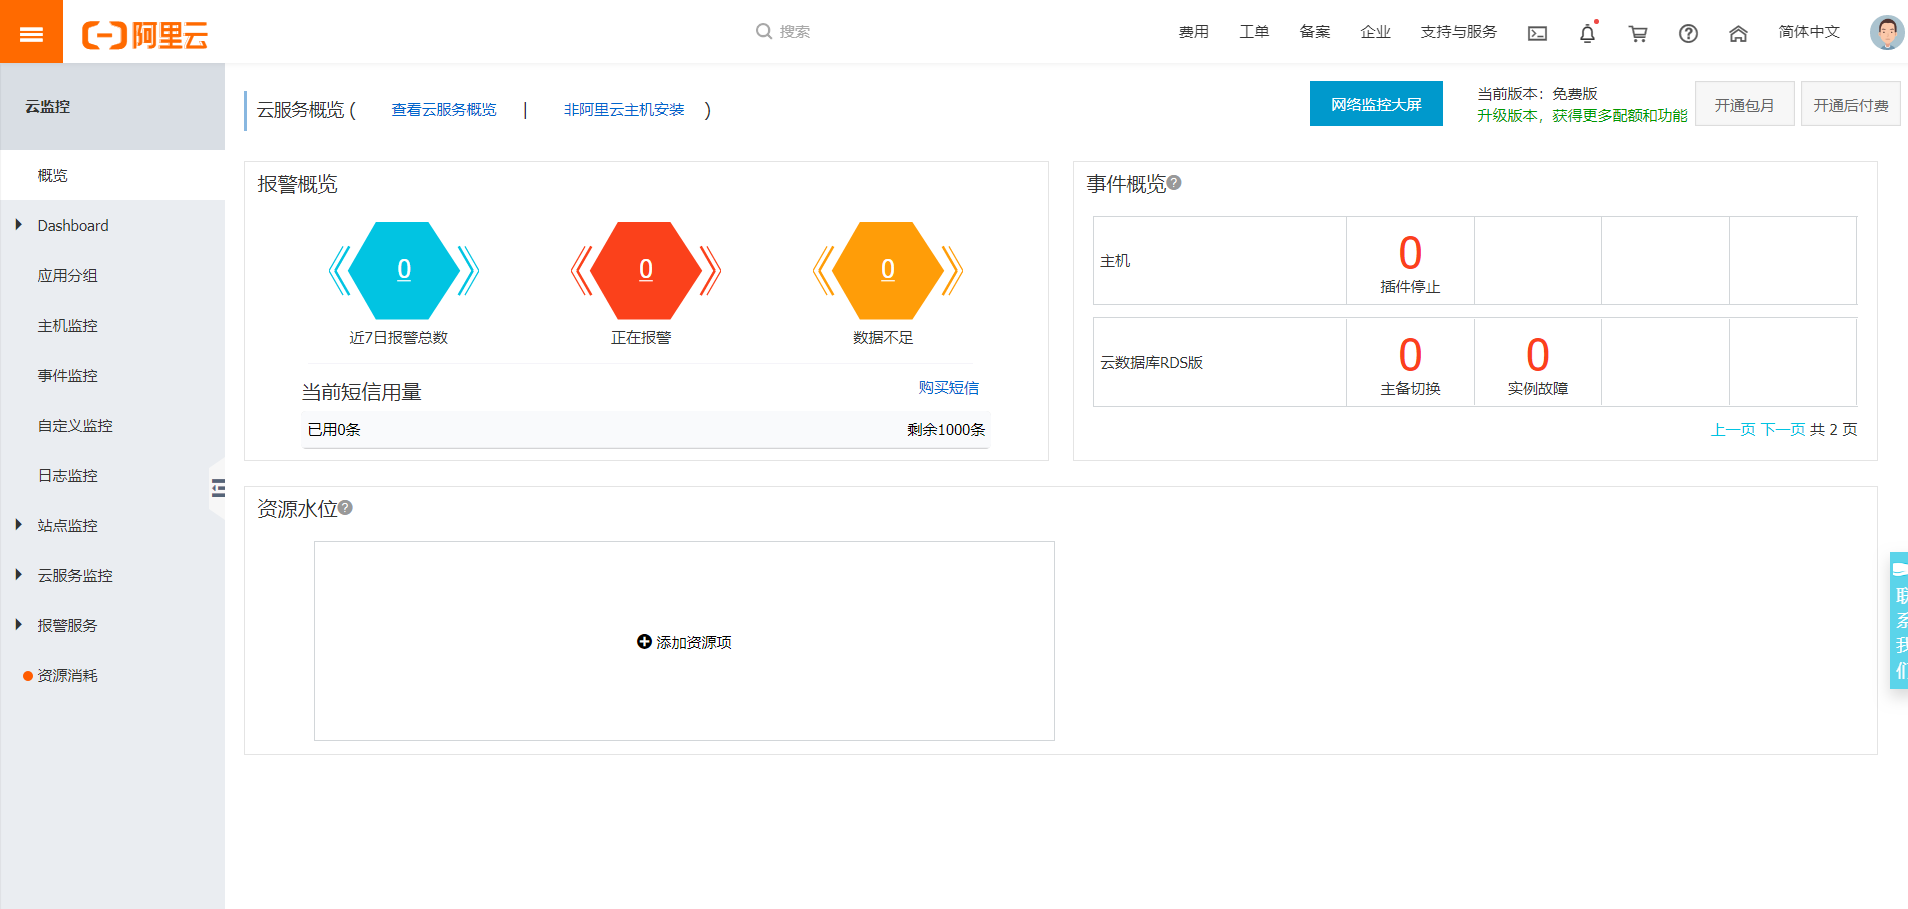Click the 添加资源项 button
Viewport: 1908px width, 909px height.
coord(684,642)
